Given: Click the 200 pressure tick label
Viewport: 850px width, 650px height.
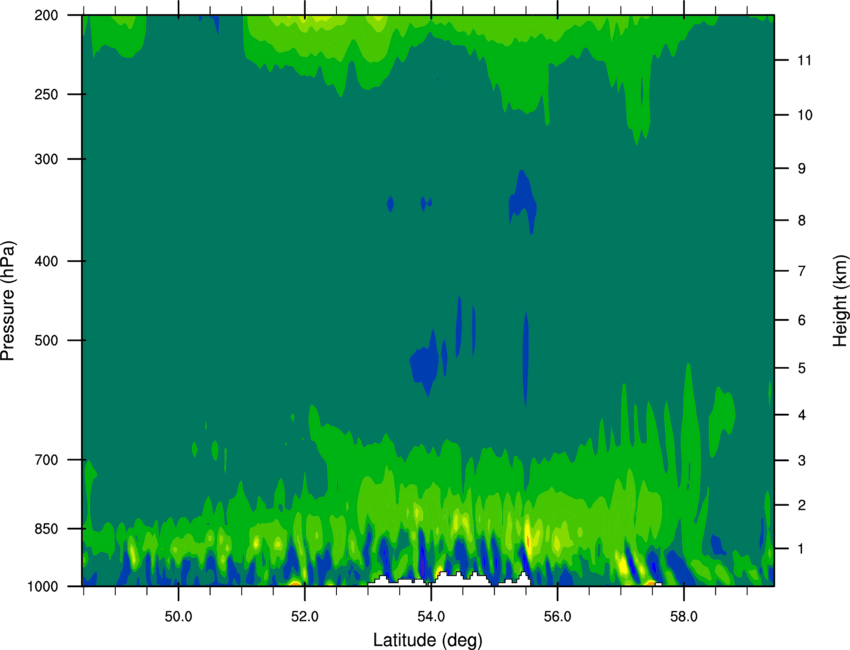Looking at the screenshot, I should coord(47,16).
